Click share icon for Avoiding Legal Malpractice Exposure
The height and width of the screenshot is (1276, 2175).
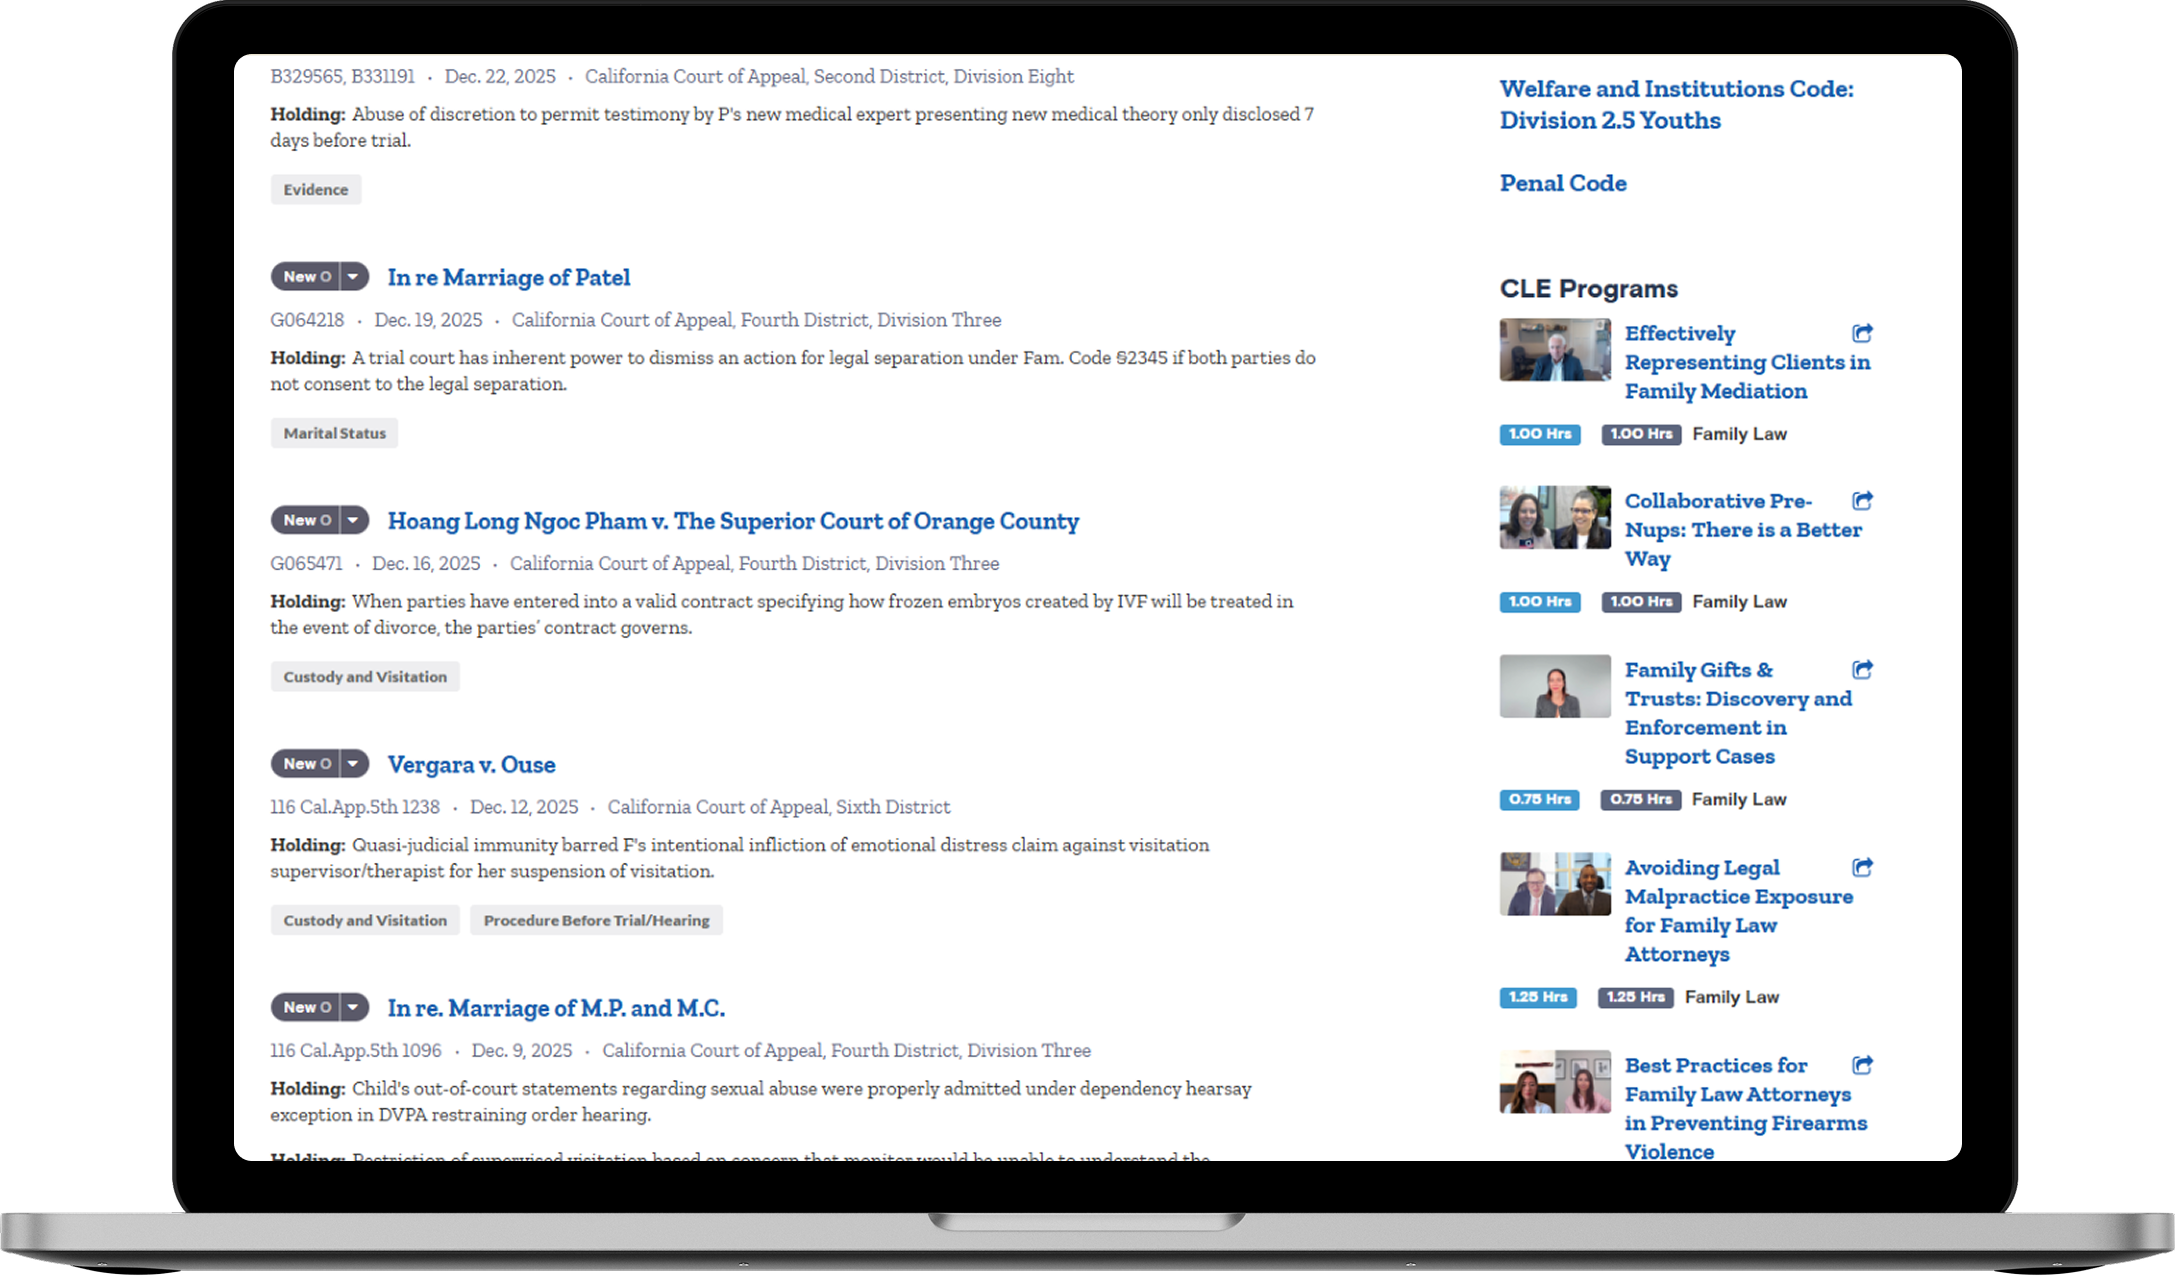[1862, 867]
